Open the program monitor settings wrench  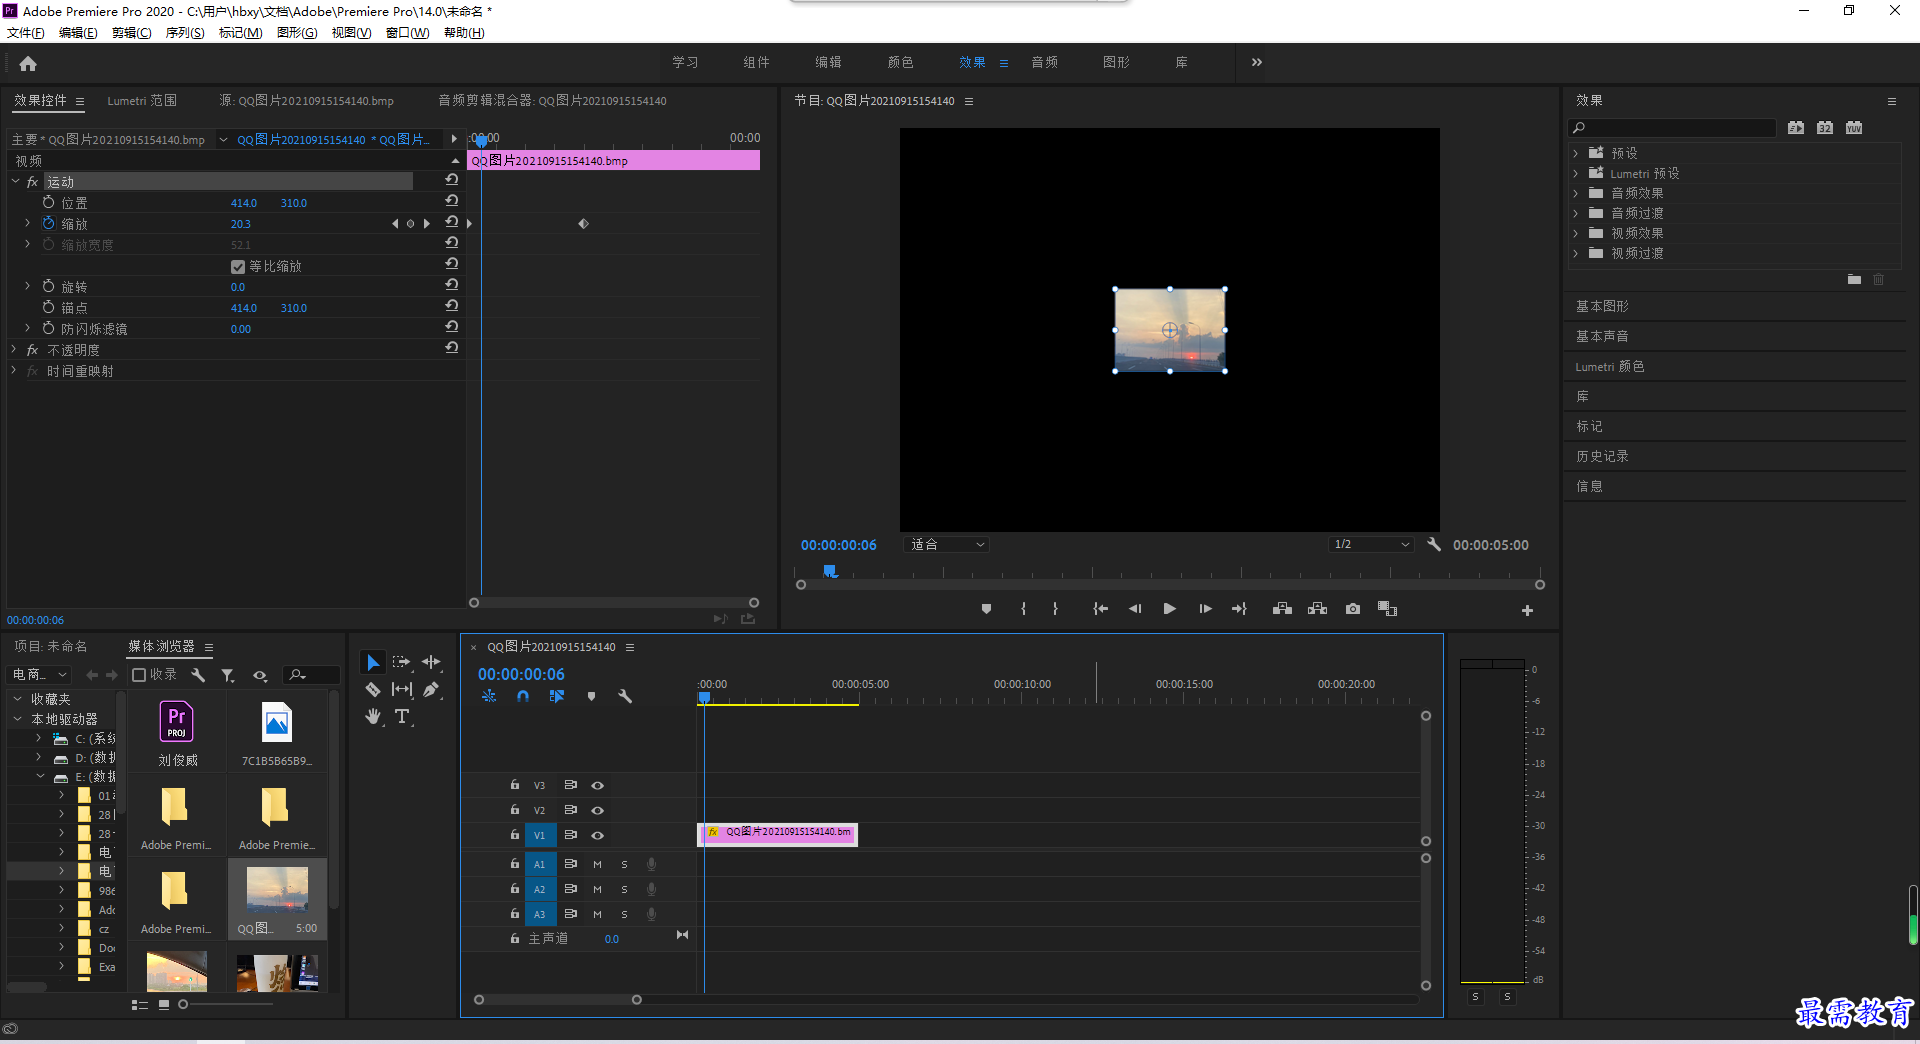1434,544
